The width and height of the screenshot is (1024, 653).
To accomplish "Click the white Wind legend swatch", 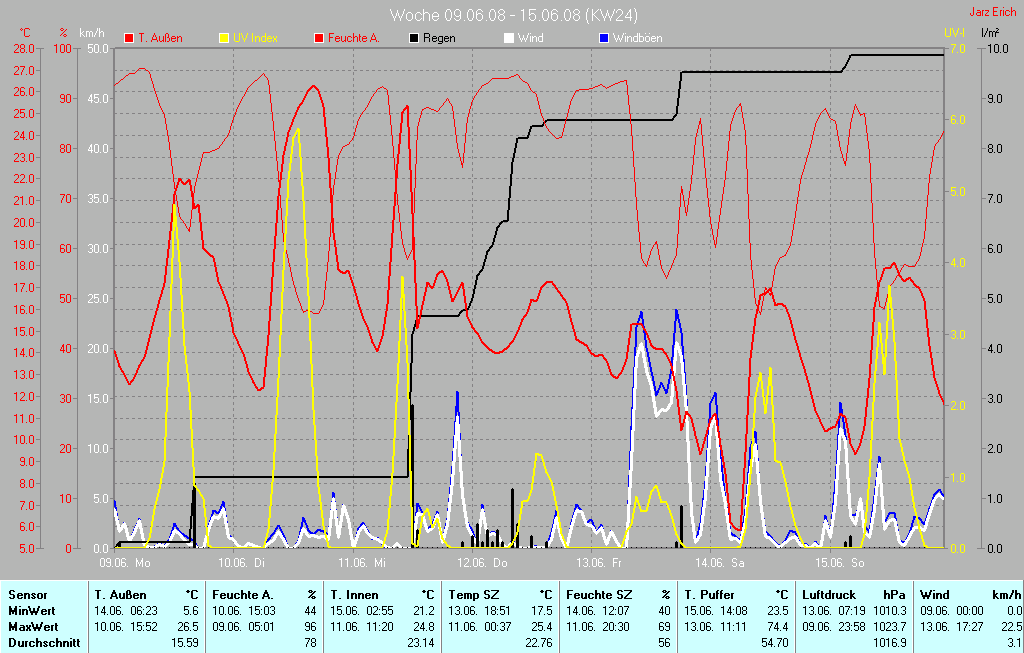I will (509, 38).
